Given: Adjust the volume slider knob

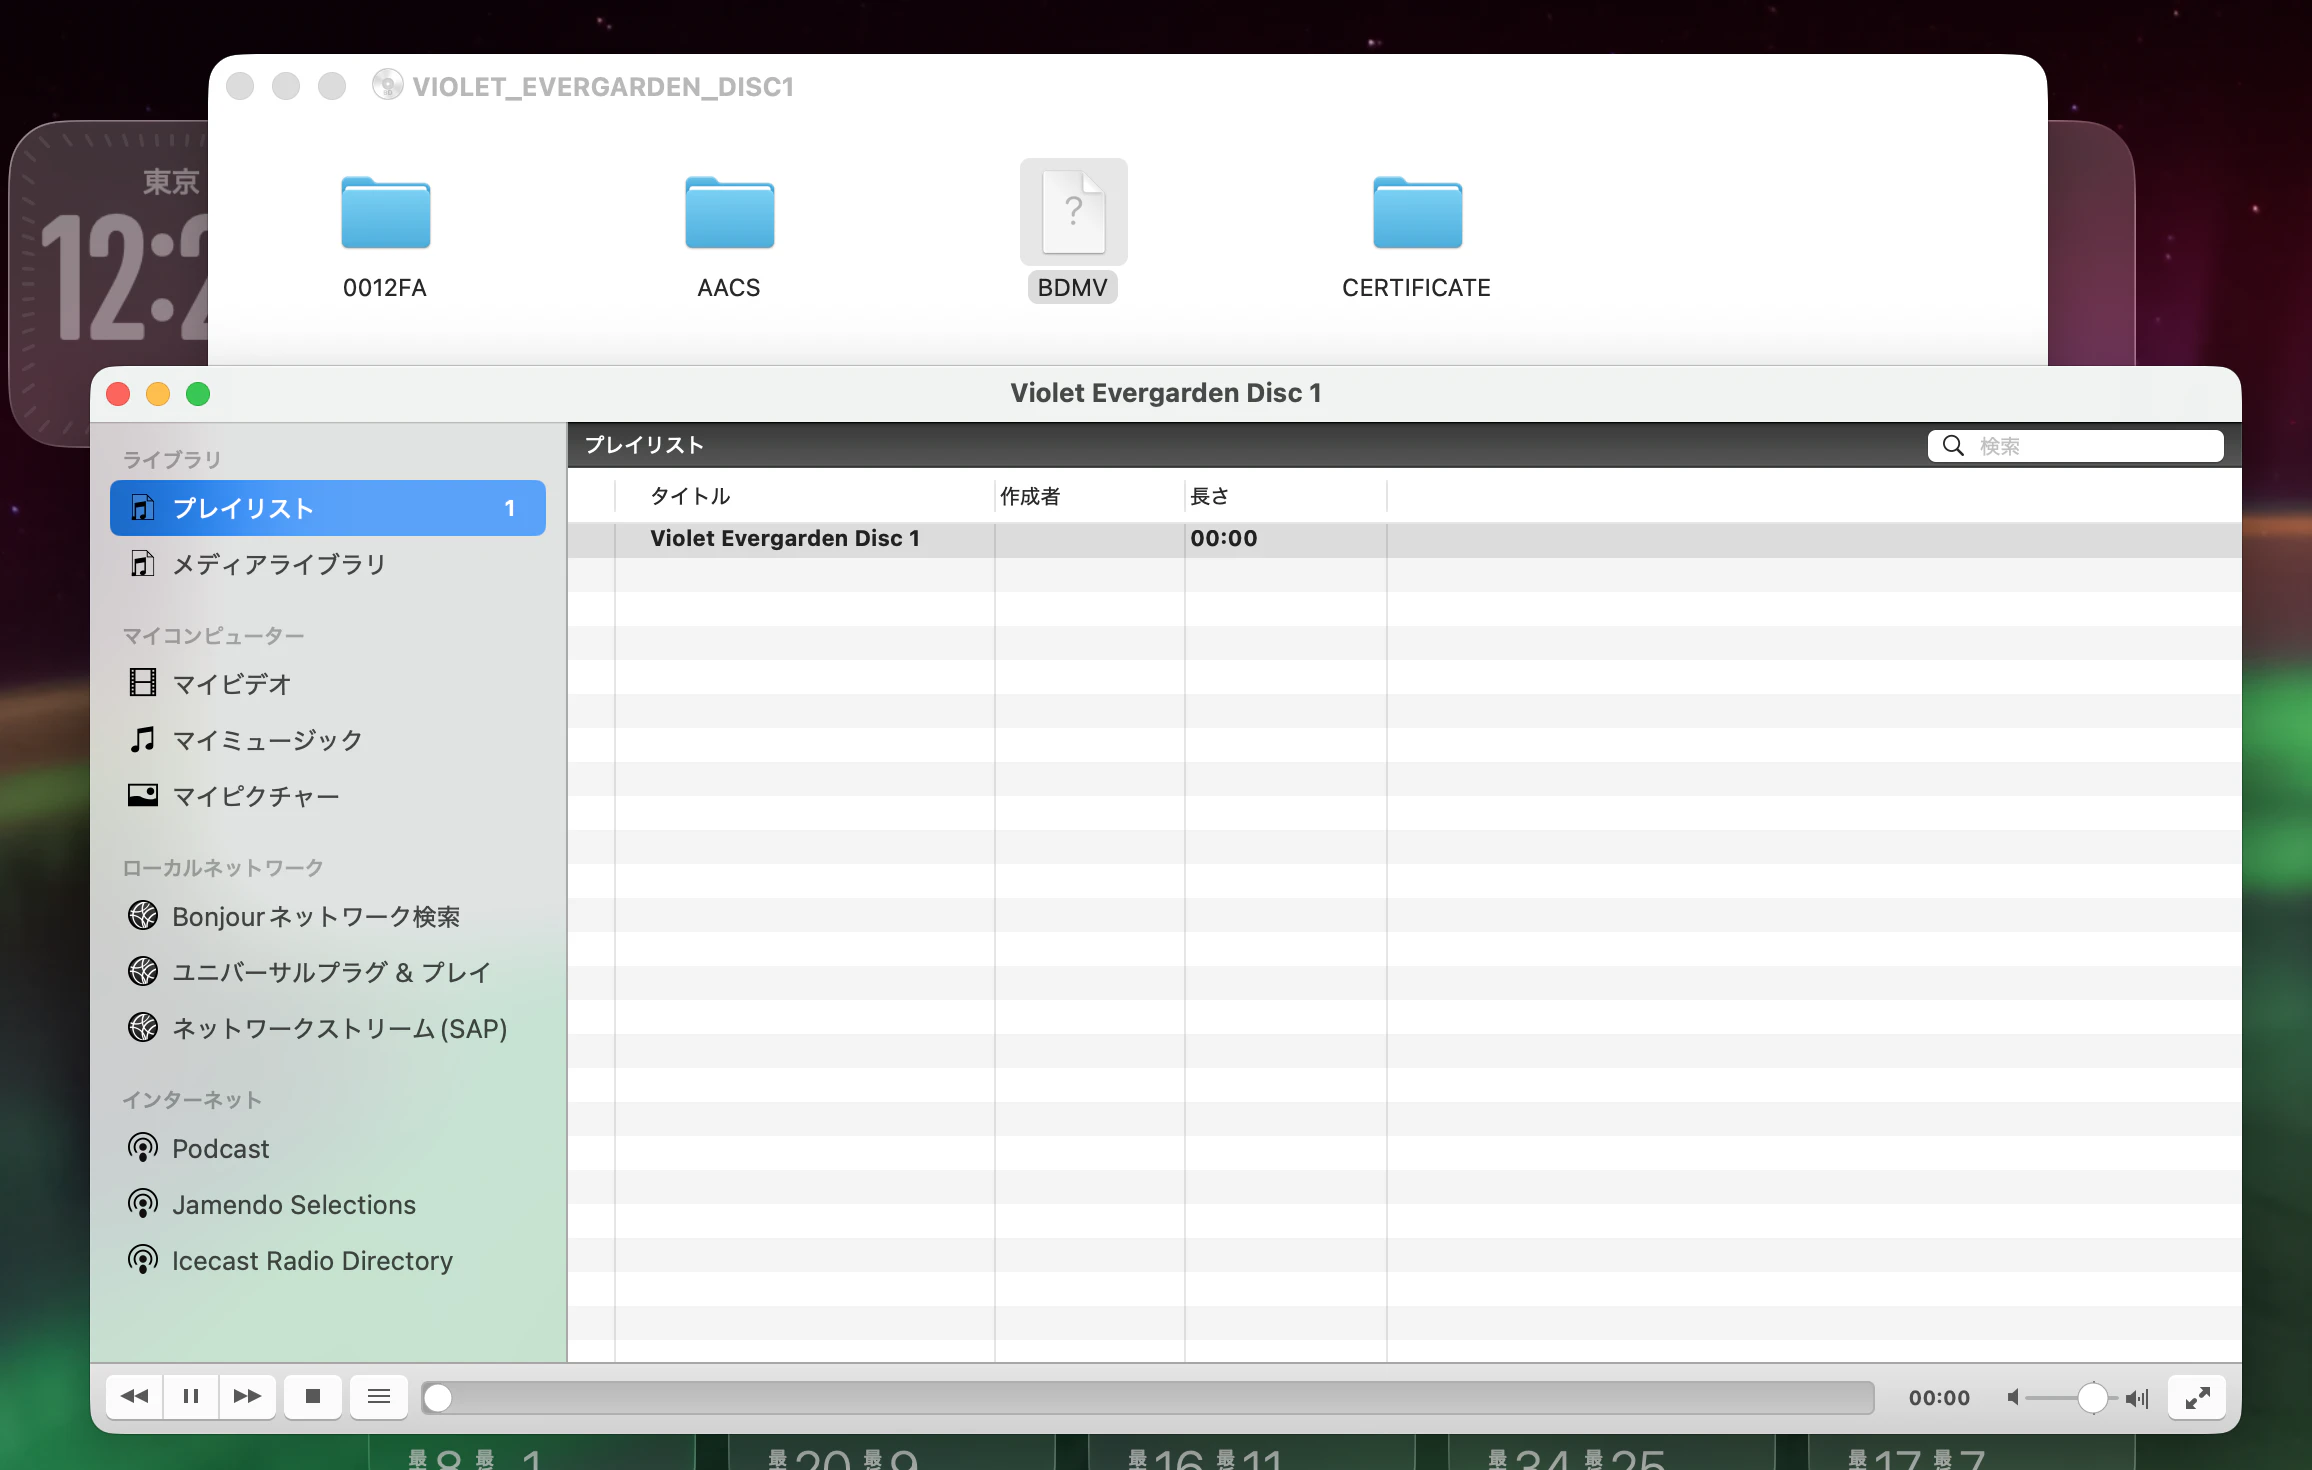Looking at the screenshot, I should pyautogui.click(x=2092, y=1398).
